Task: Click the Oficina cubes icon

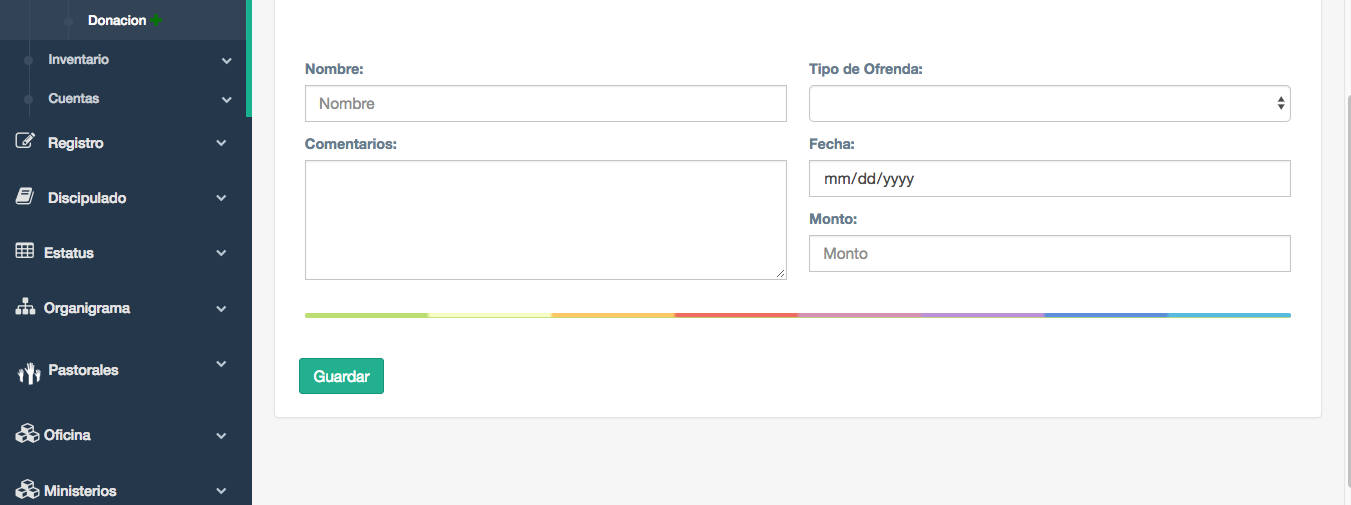Action: (27, 434)
